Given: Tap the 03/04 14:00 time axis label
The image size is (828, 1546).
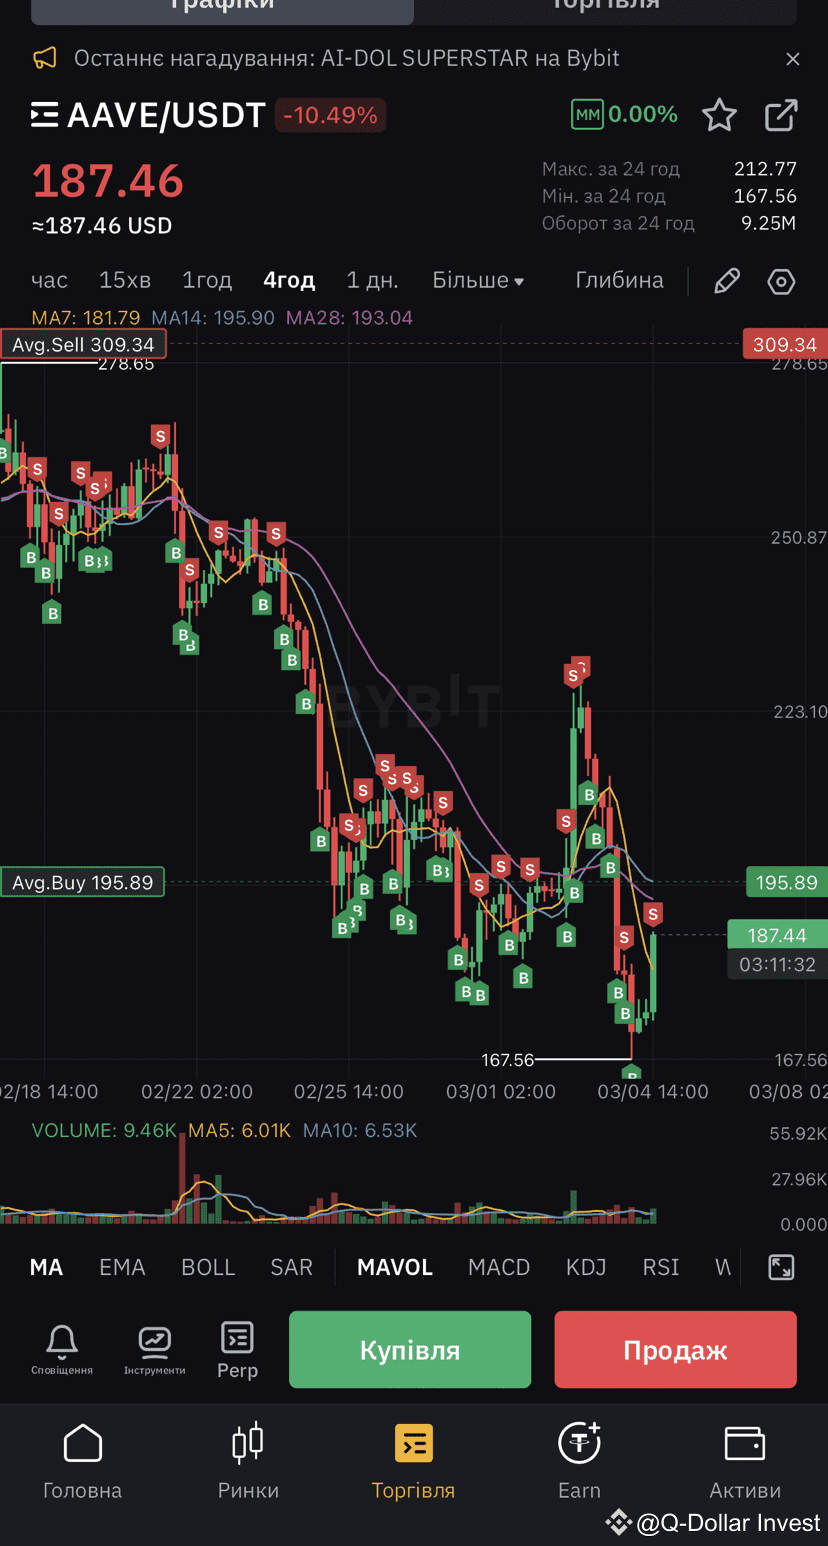Looking at the screenshot, I should (x=653, y=1091).
